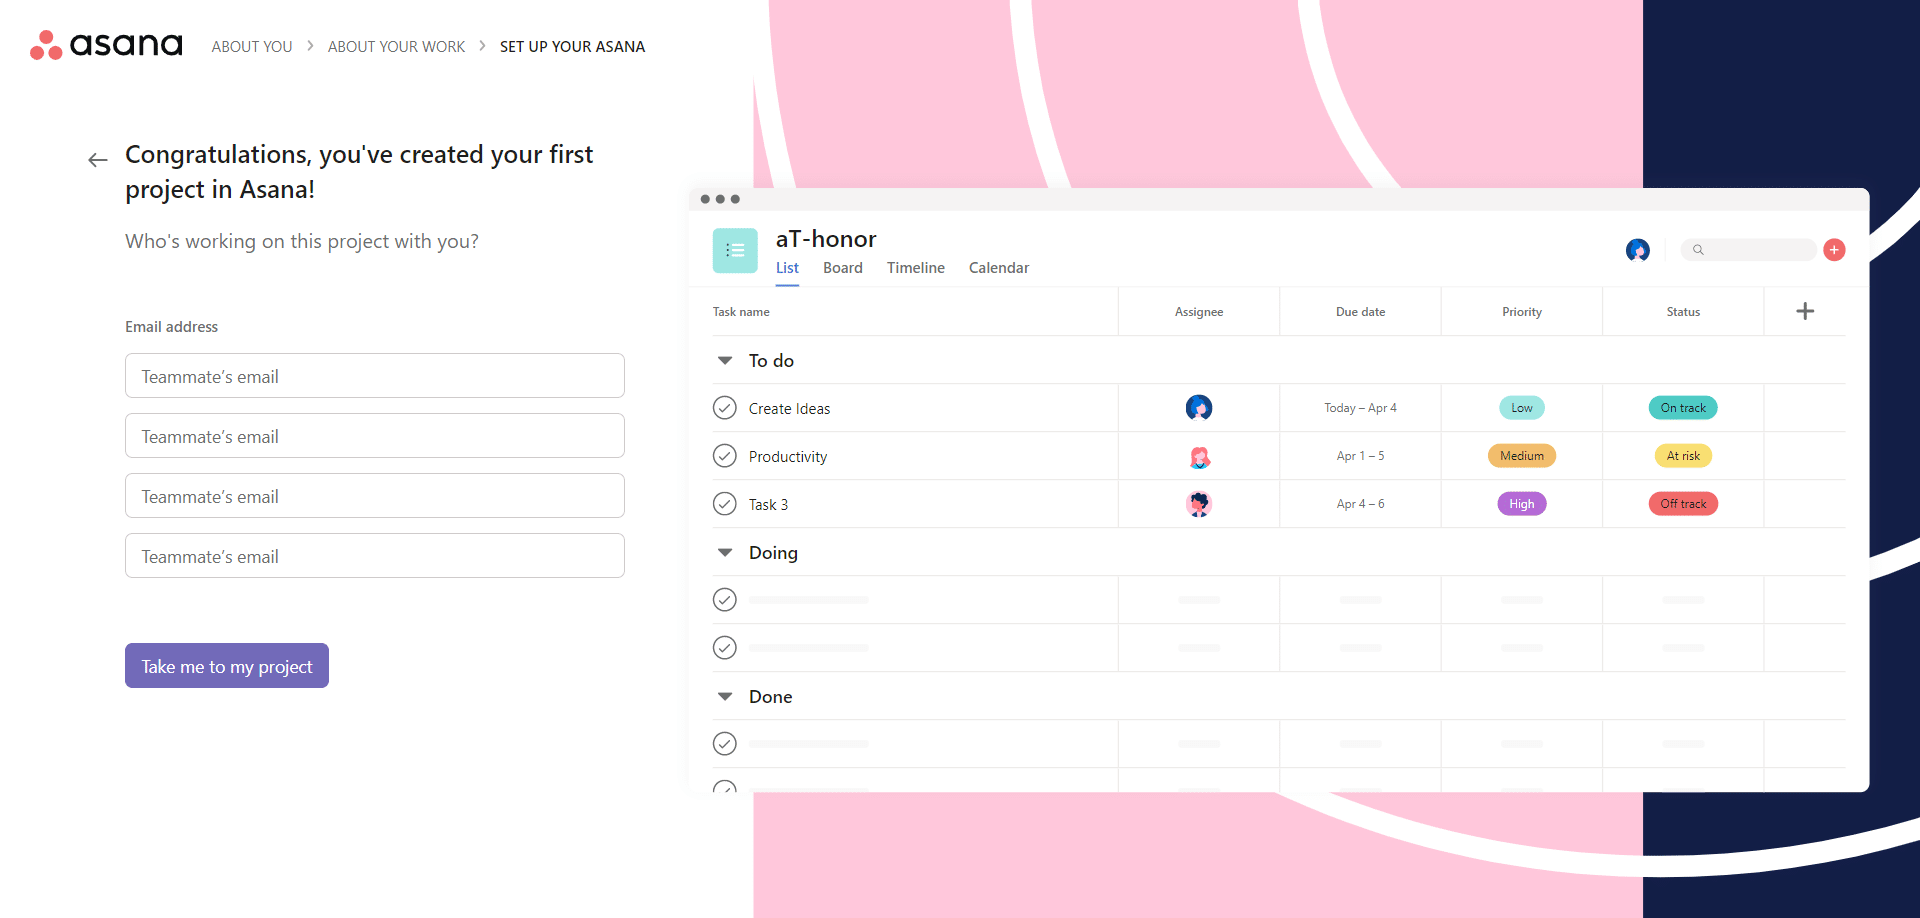The image size is (1920, 918).
Task: Click the Task 3 task name
Action: 768,505
